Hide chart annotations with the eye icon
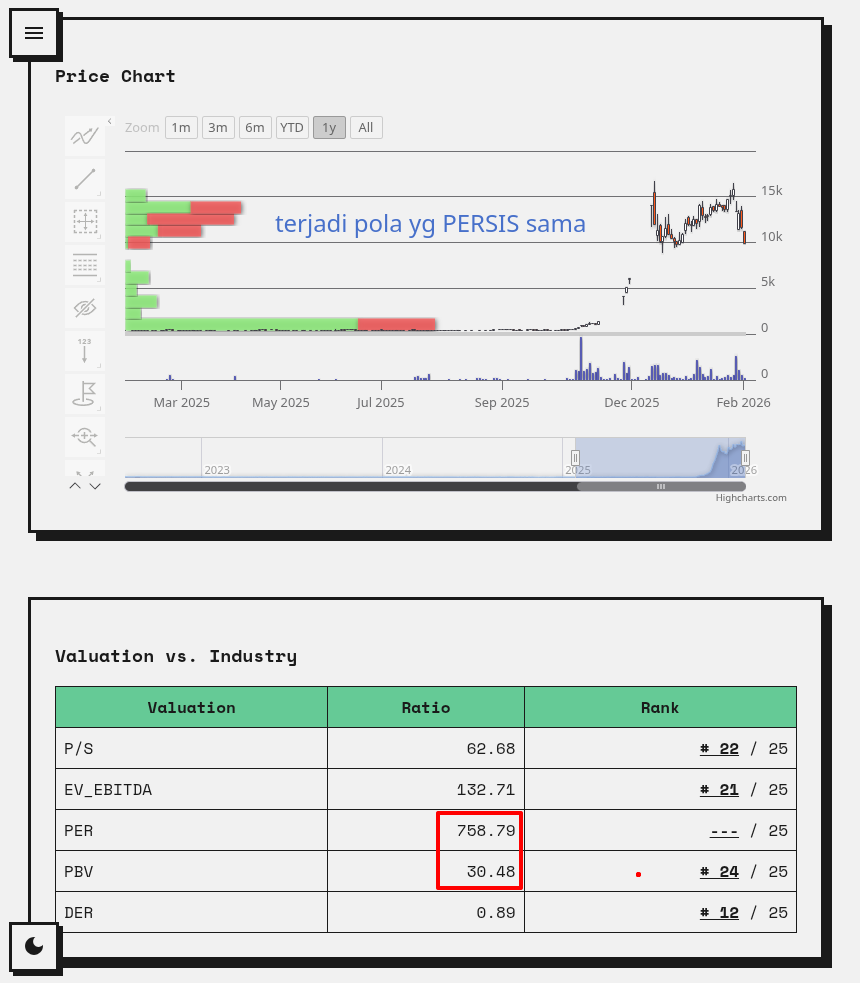Viewport: 860px width, 983px height. coord(85,308)
